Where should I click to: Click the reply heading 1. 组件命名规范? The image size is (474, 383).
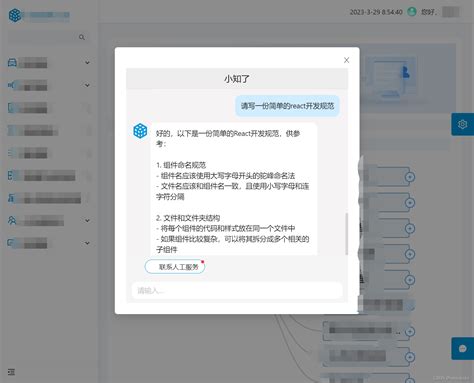pos(181,165)
